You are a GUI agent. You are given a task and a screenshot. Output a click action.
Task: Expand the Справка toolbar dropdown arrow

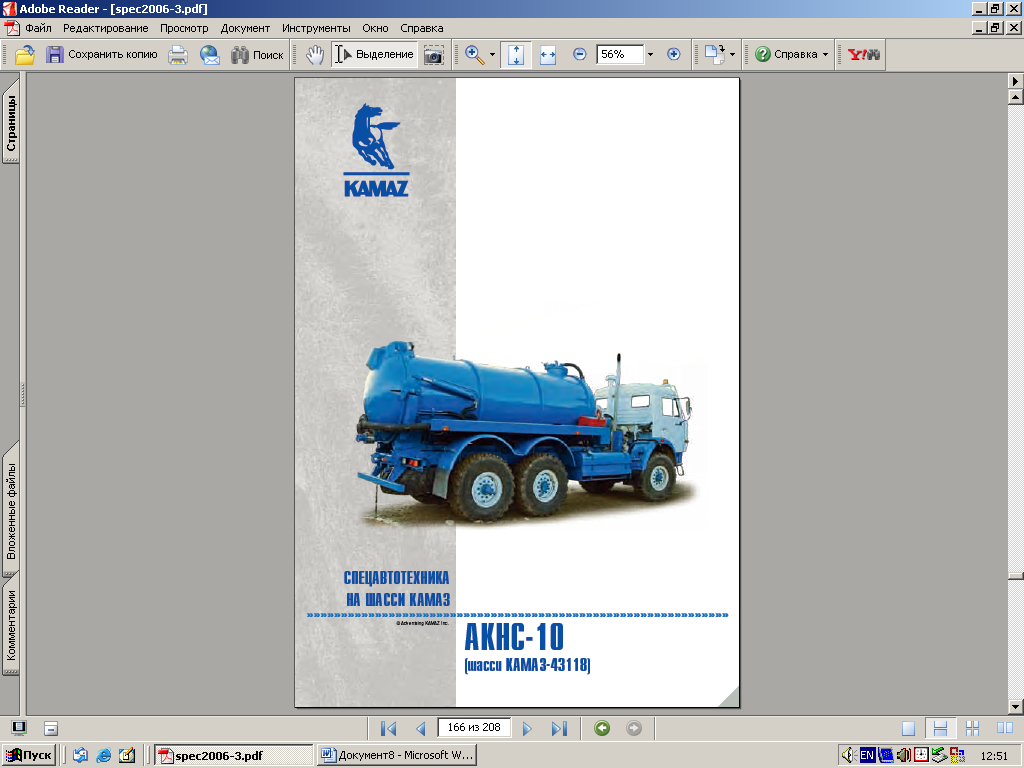click(x=825, y=55)
